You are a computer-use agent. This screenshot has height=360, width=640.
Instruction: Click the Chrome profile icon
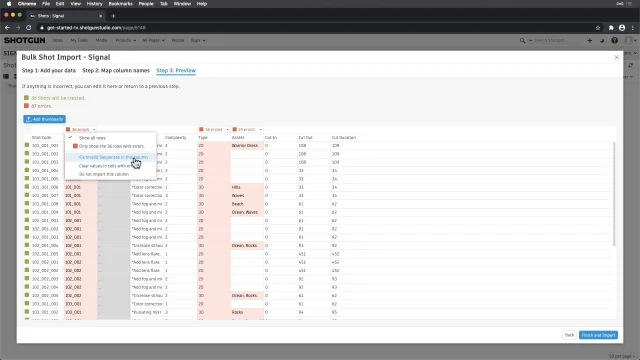[622, 28]
